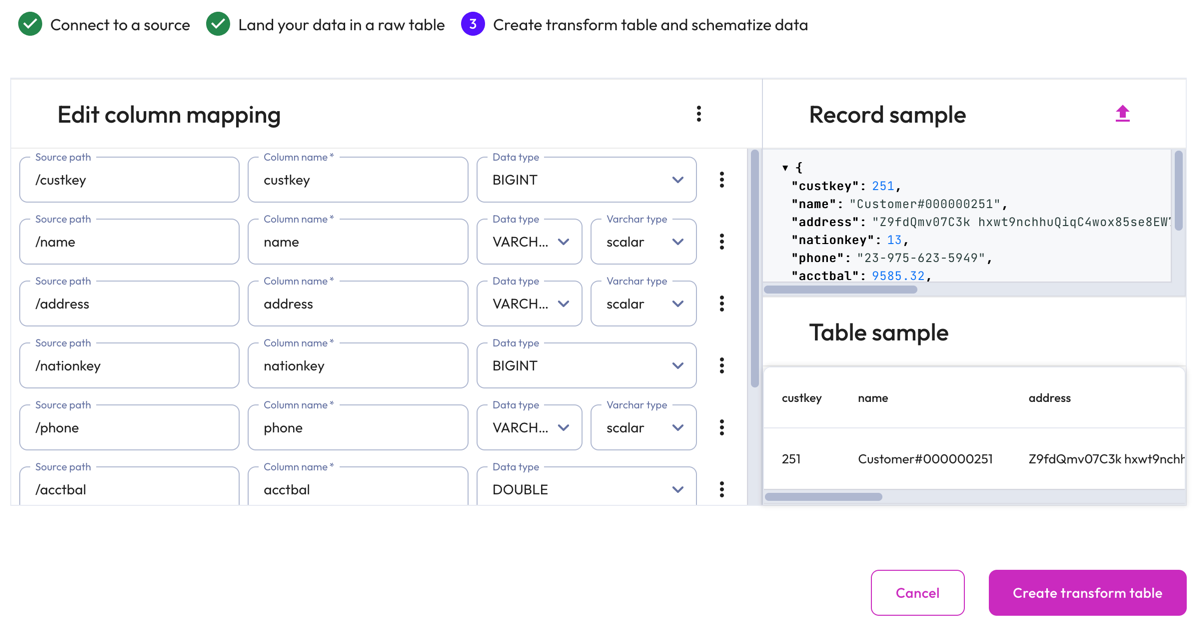The width and height of the screenshot is (1196, 626).
Task: Collapse the JSON record tree triangle
Action: point(785,168)
